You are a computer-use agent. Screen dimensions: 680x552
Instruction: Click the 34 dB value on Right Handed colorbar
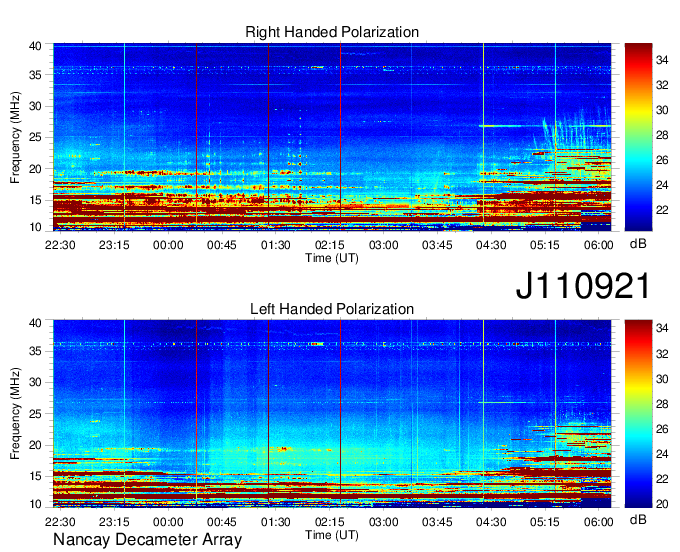pyautogui.click(x=662, y=60)
